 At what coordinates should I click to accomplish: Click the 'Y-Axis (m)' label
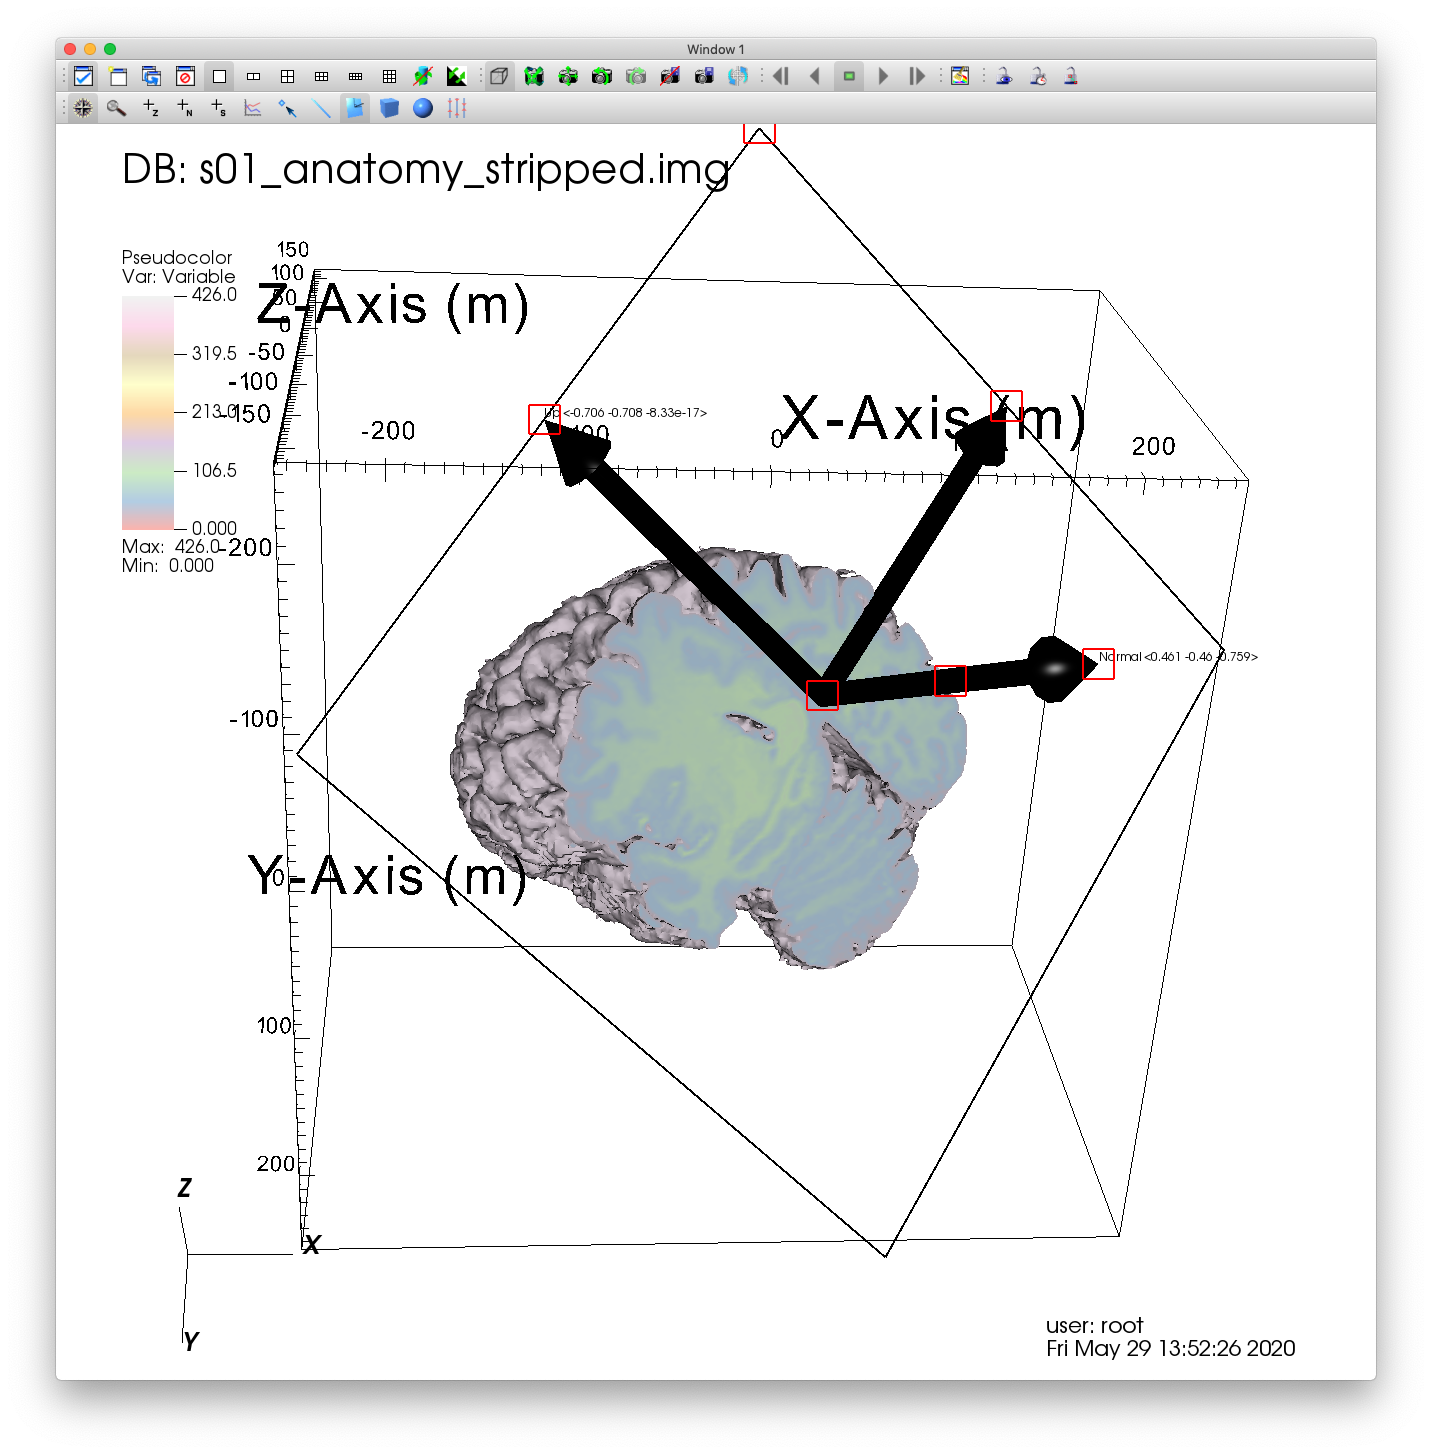pos(387,877)
